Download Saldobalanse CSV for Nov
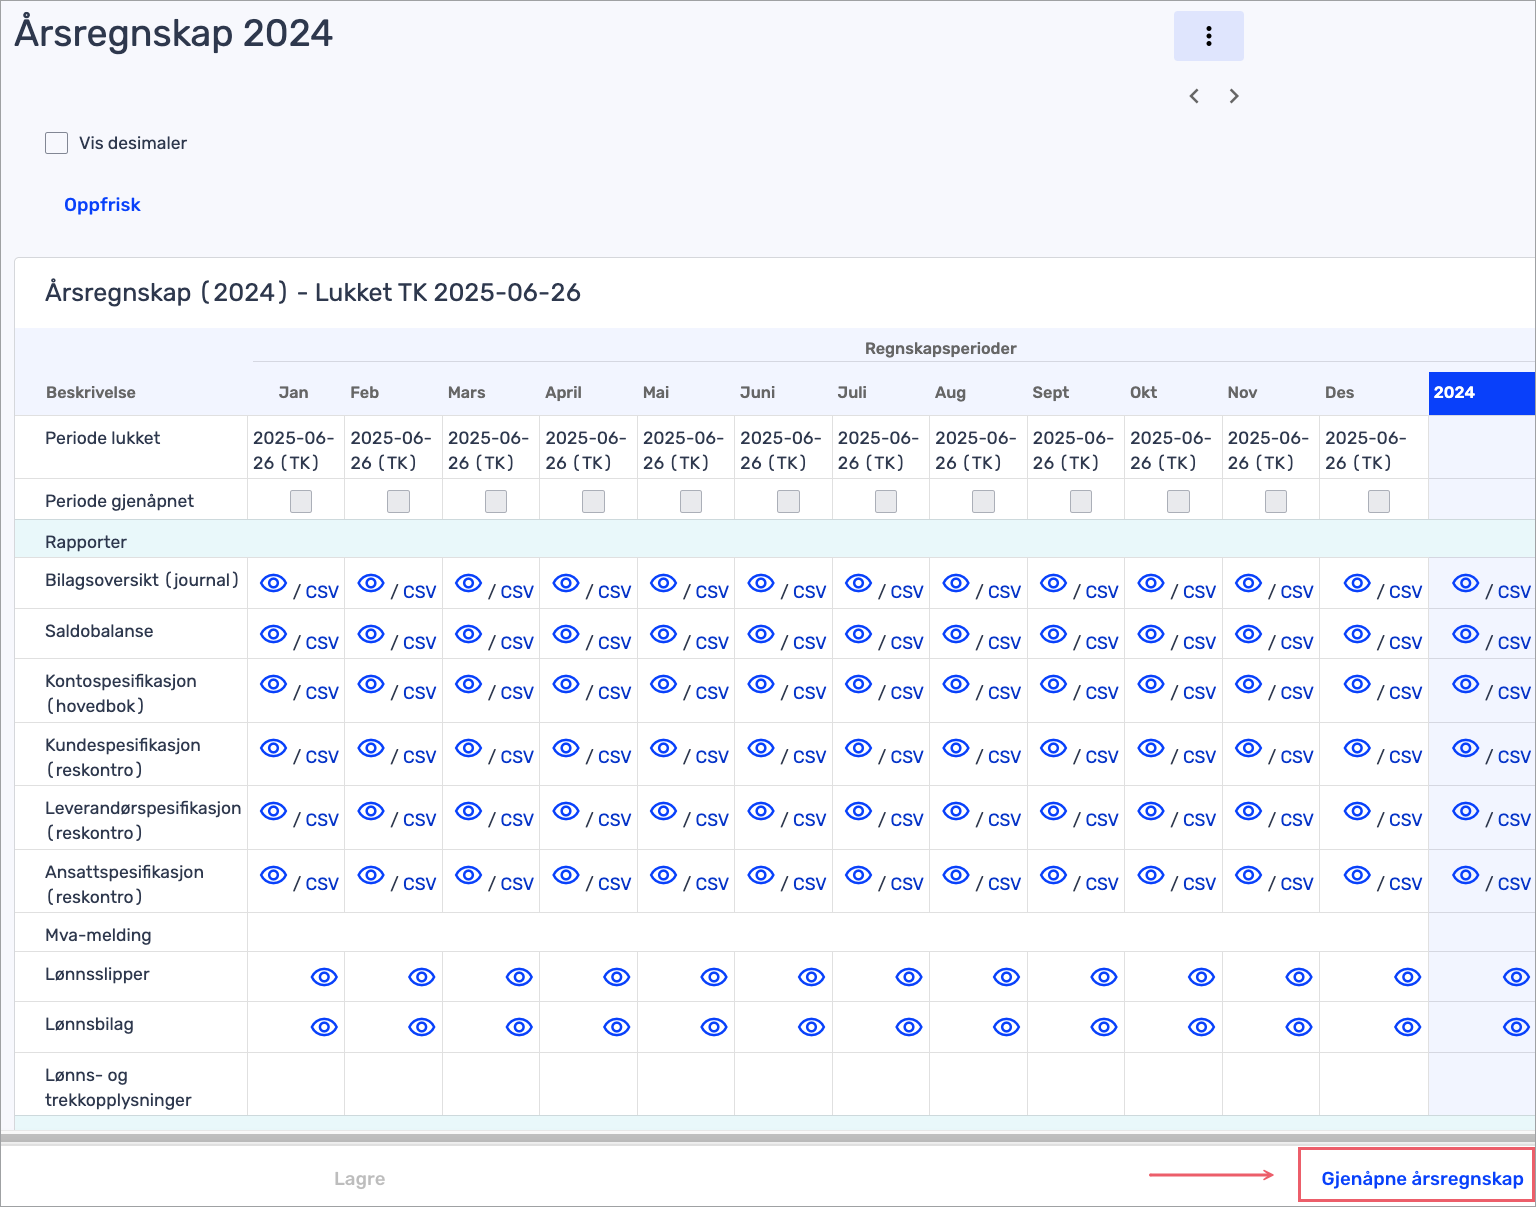Image resolution: width=1536 pixels, height=1207 pixels. click(1297, 643)
